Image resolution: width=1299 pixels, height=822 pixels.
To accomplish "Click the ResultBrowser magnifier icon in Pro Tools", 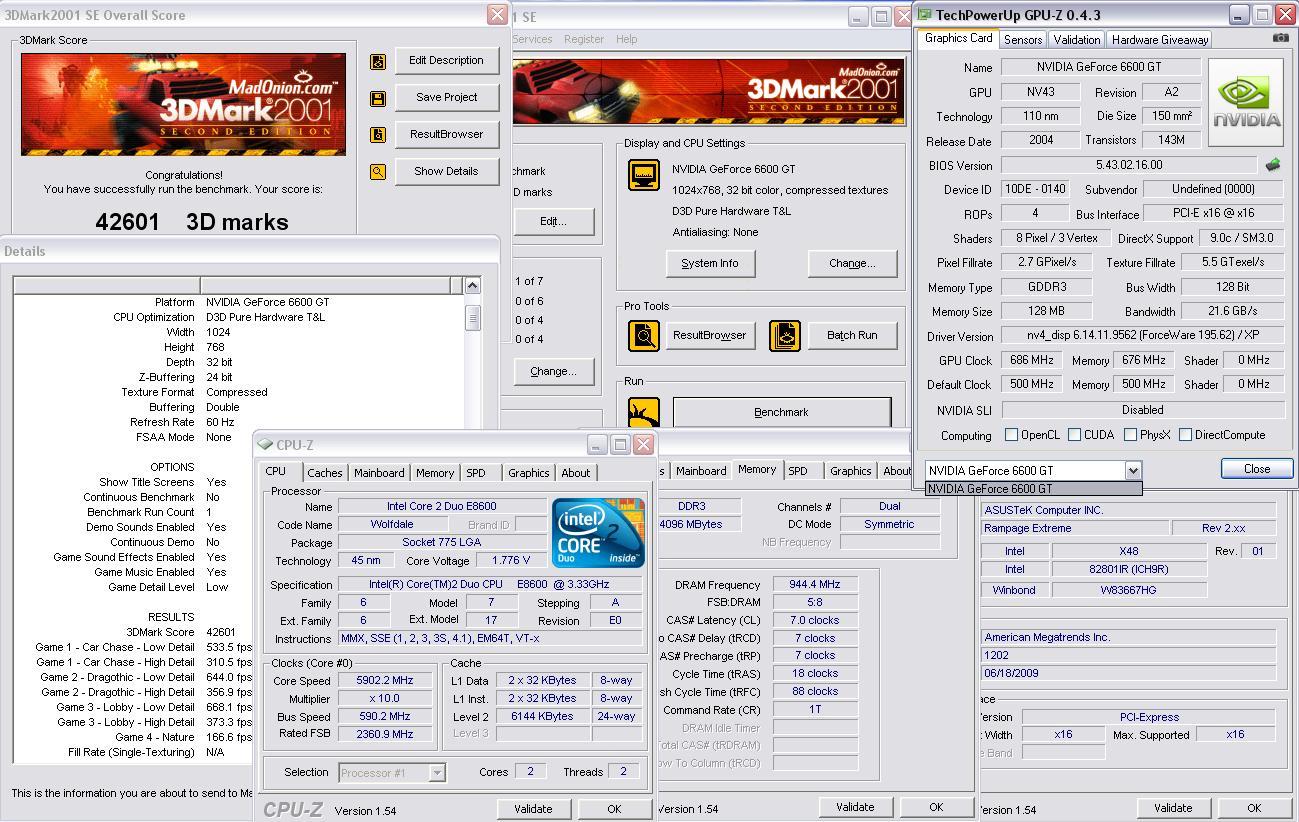I will [x=644, y=336].
